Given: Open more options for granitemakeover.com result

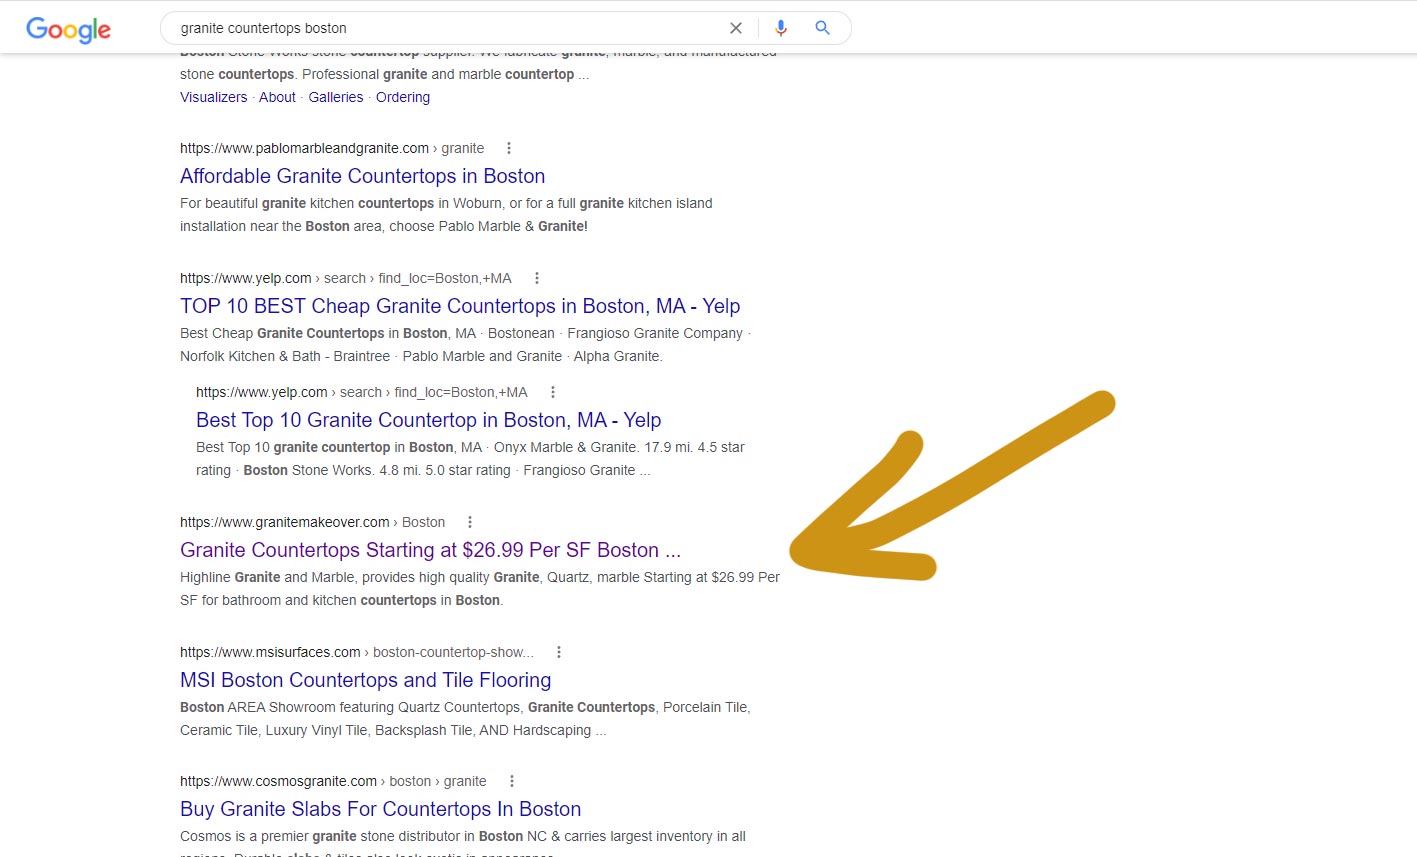Looking at the screenshot, I should 469,522.
